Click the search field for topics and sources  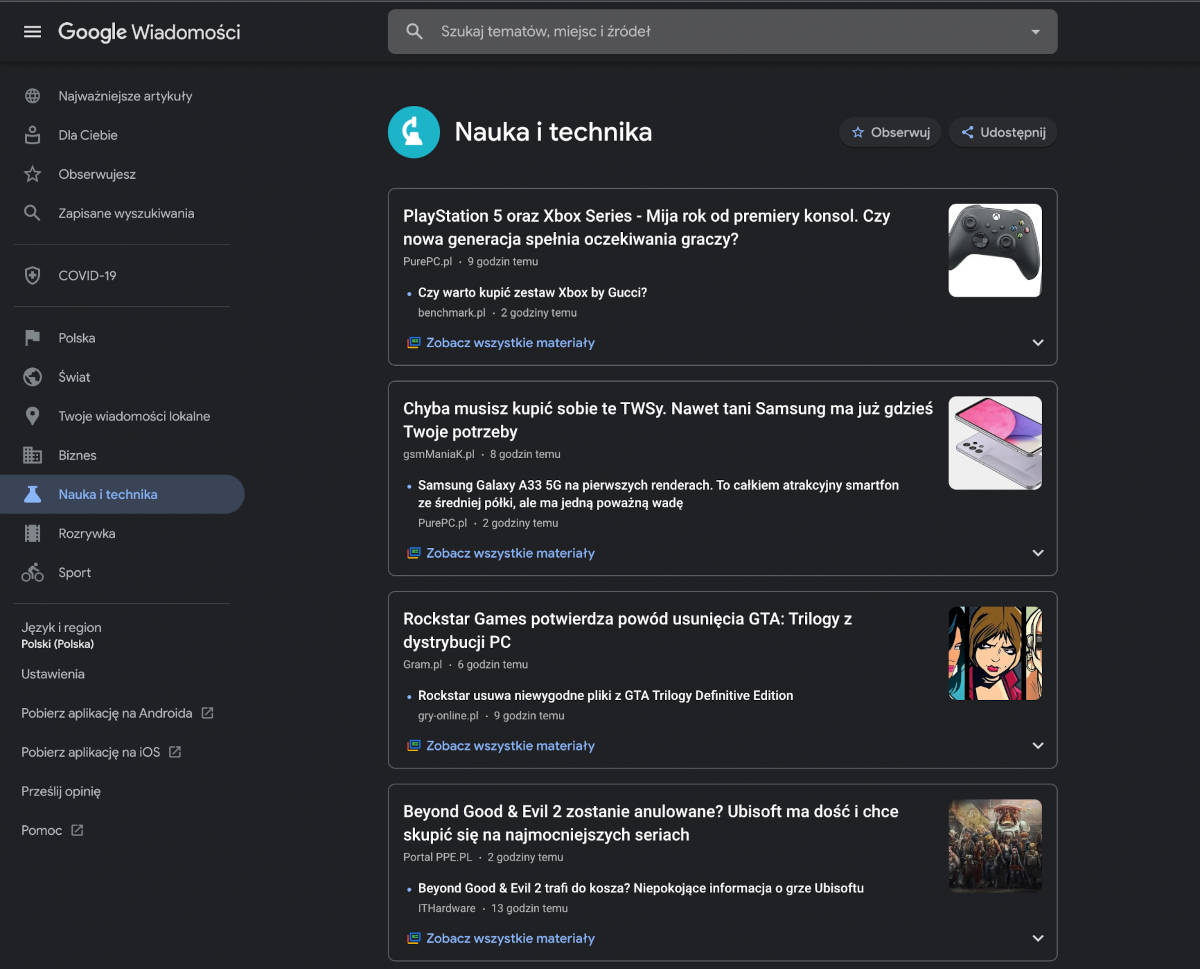tap(722, 32)
